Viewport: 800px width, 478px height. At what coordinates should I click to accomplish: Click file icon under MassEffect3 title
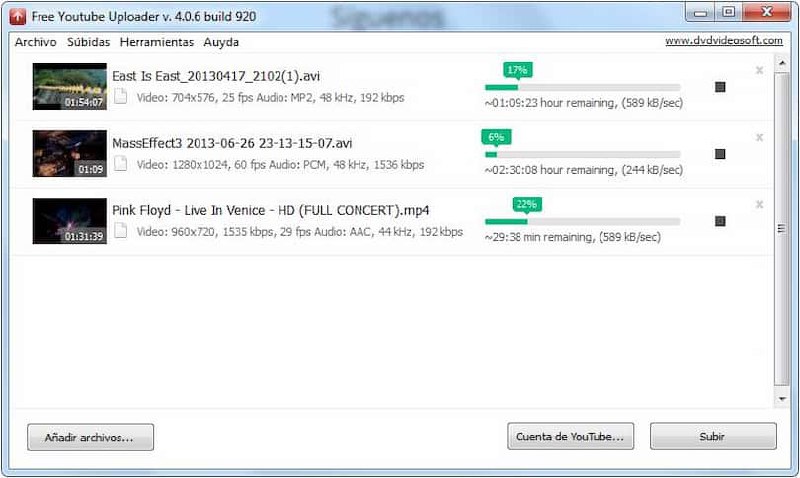[120, 164]
